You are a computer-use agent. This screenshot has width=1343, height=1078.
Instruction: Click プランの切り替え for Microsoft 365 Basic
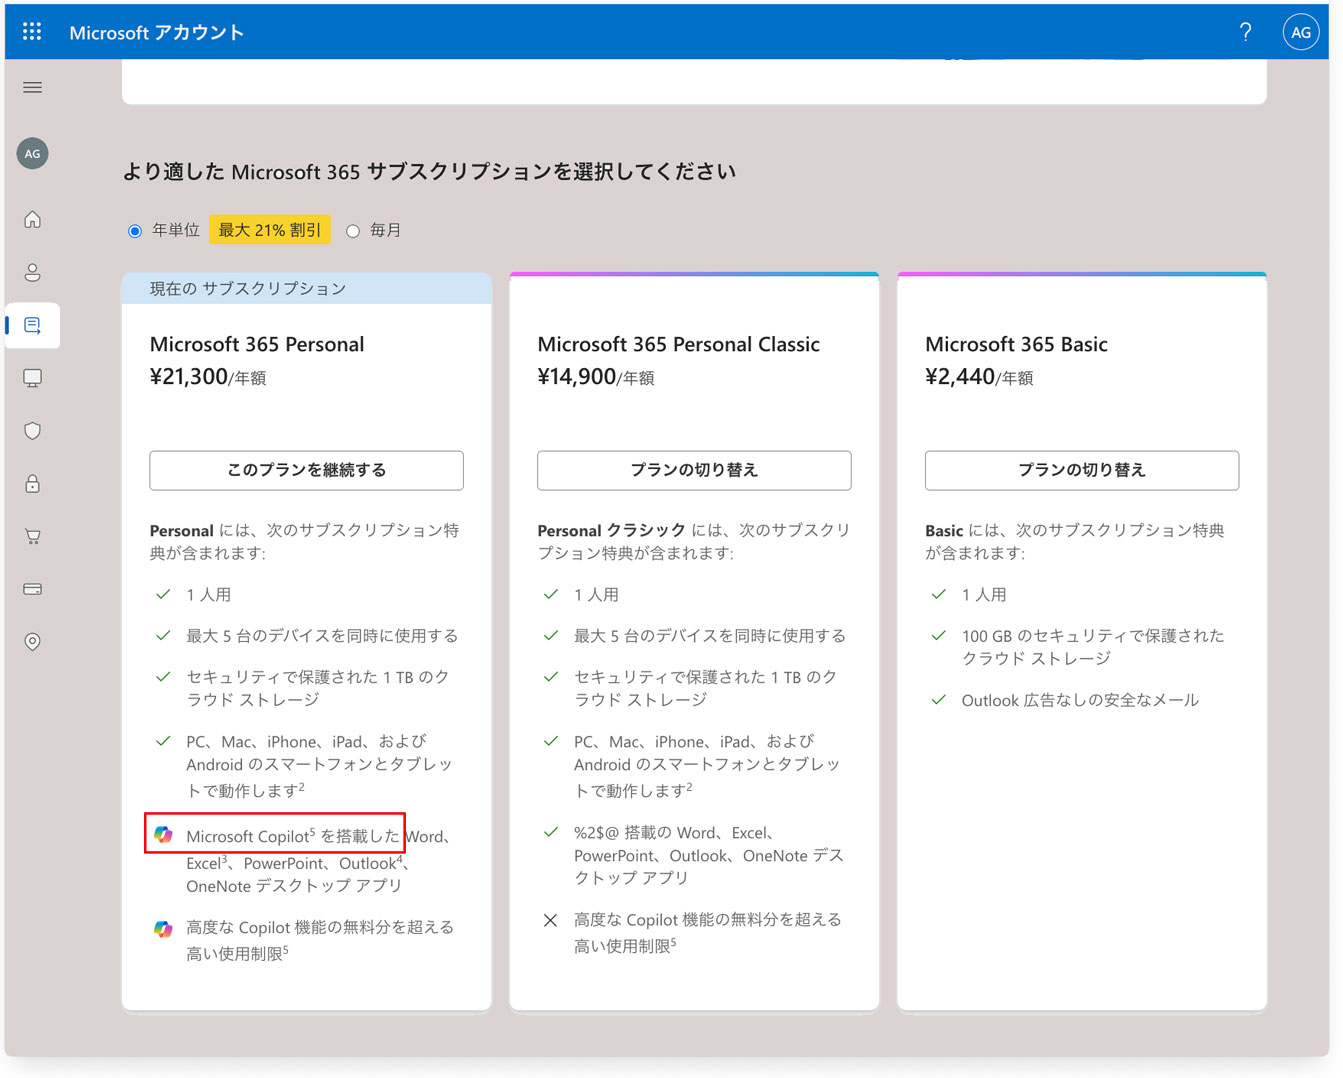(x=1081, y=470)
